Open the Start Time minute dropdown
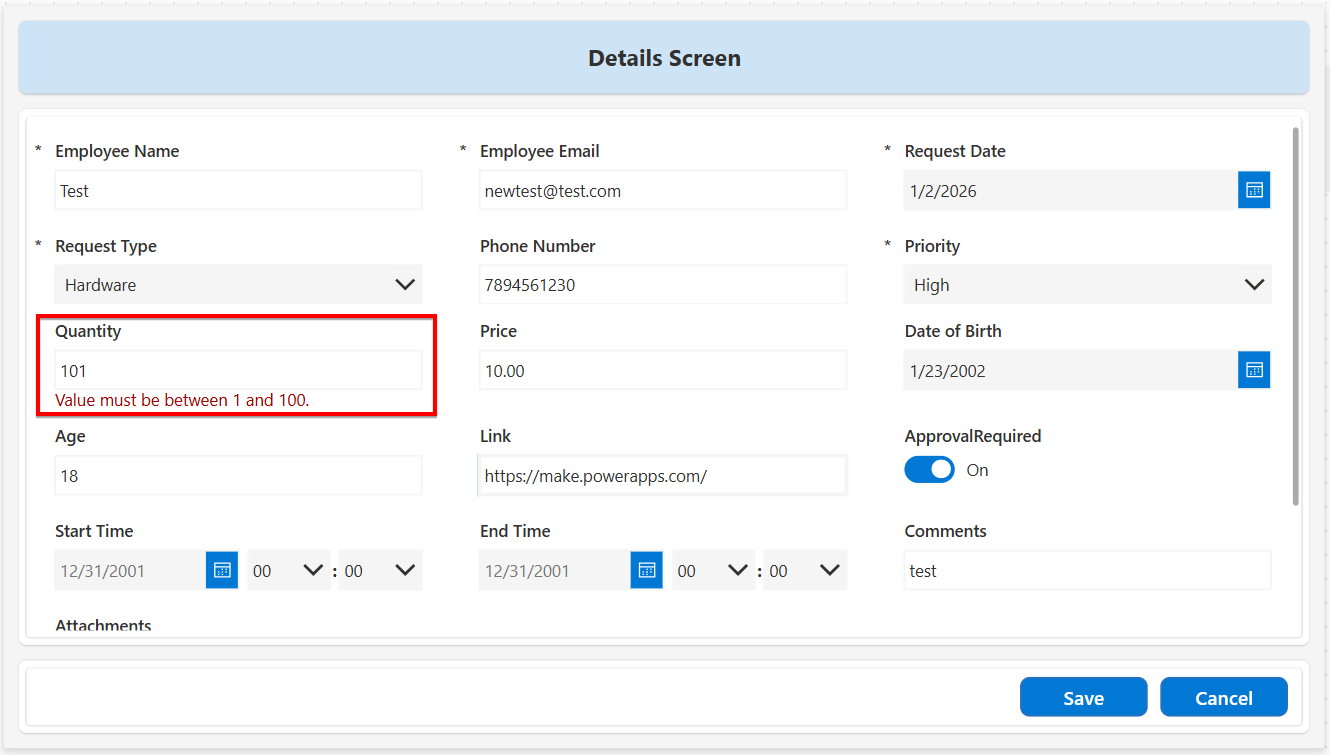This screenshot has width=1330, height=755. (x=380, y=570)
